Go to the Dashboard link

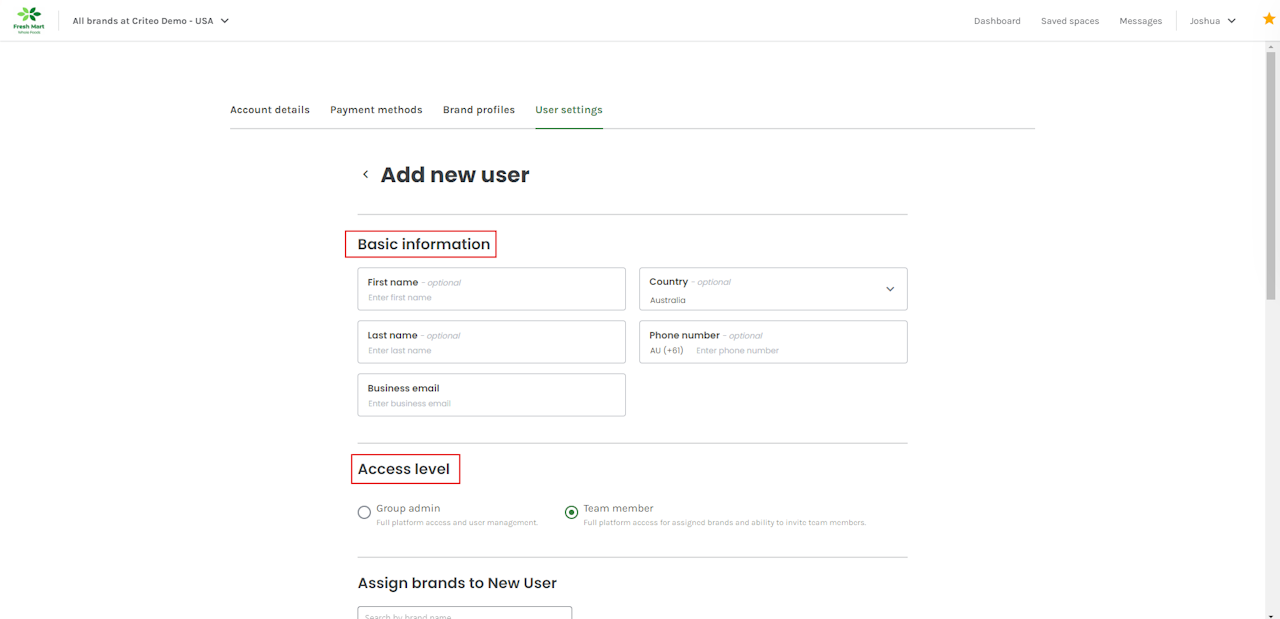point(997,21)
